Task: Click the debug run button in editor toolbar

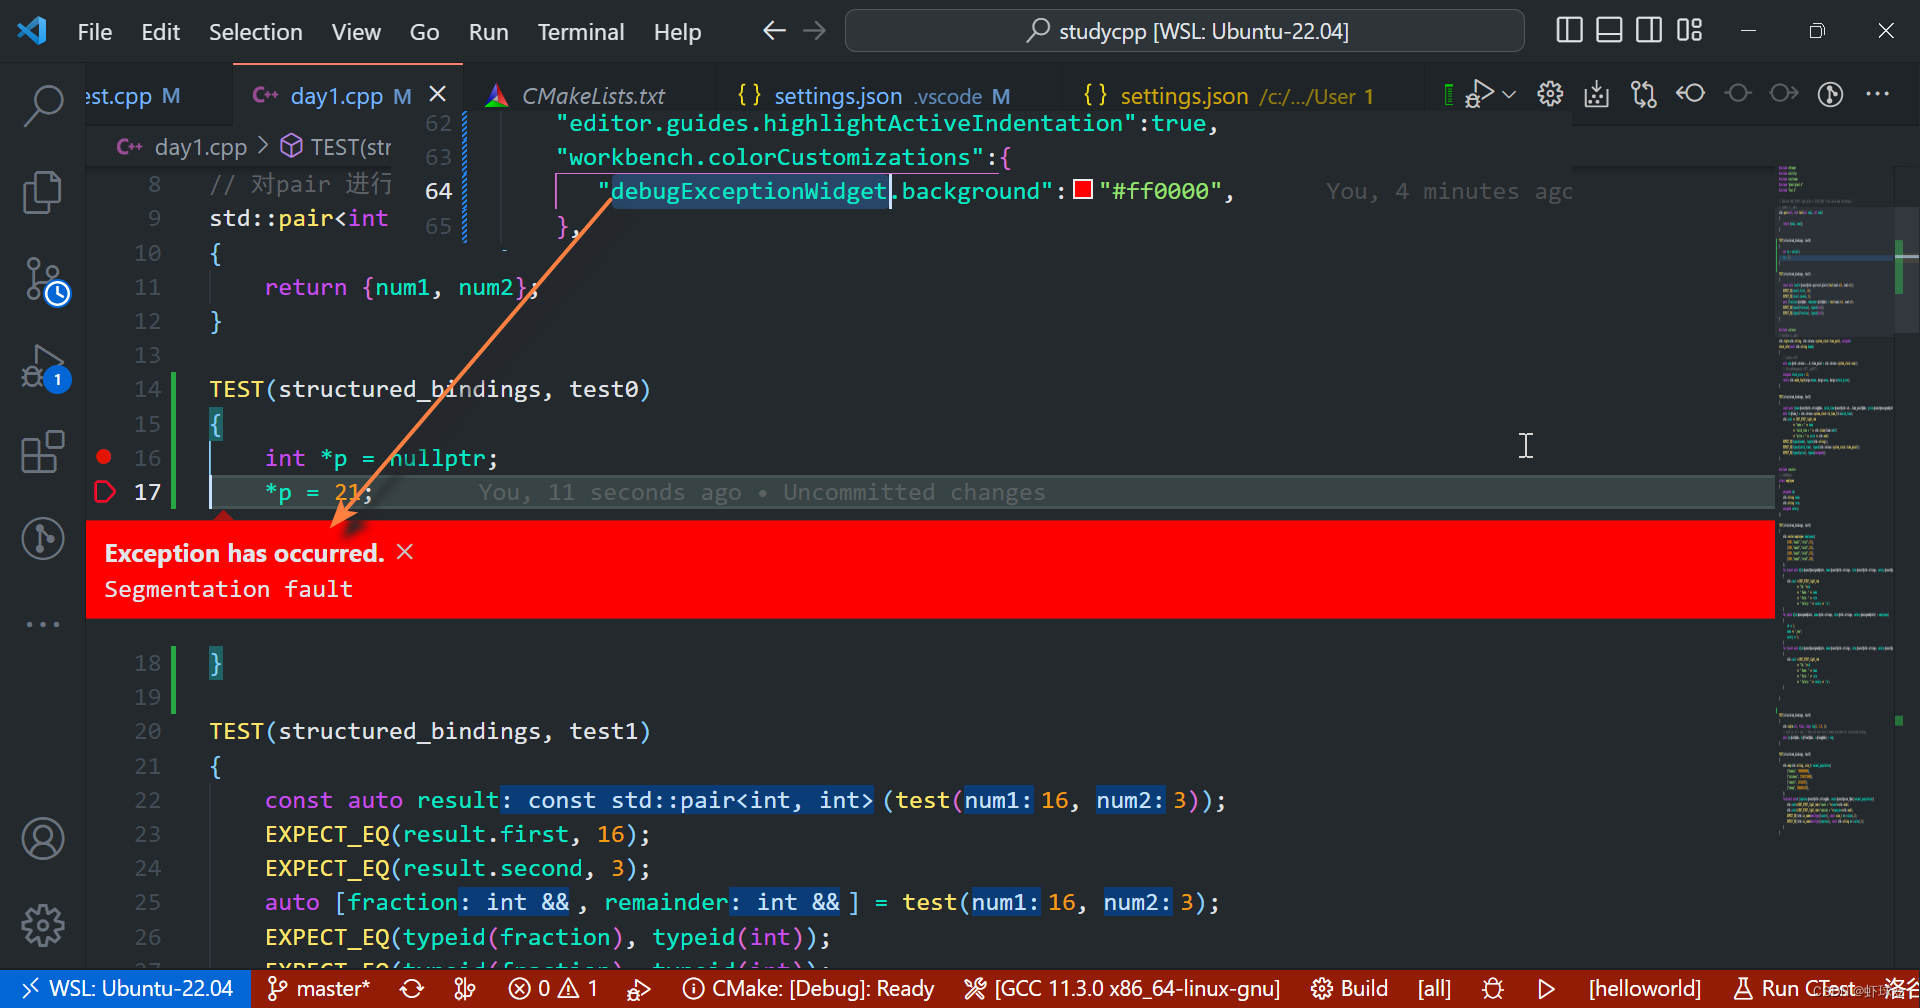Action: point(1480,94)
